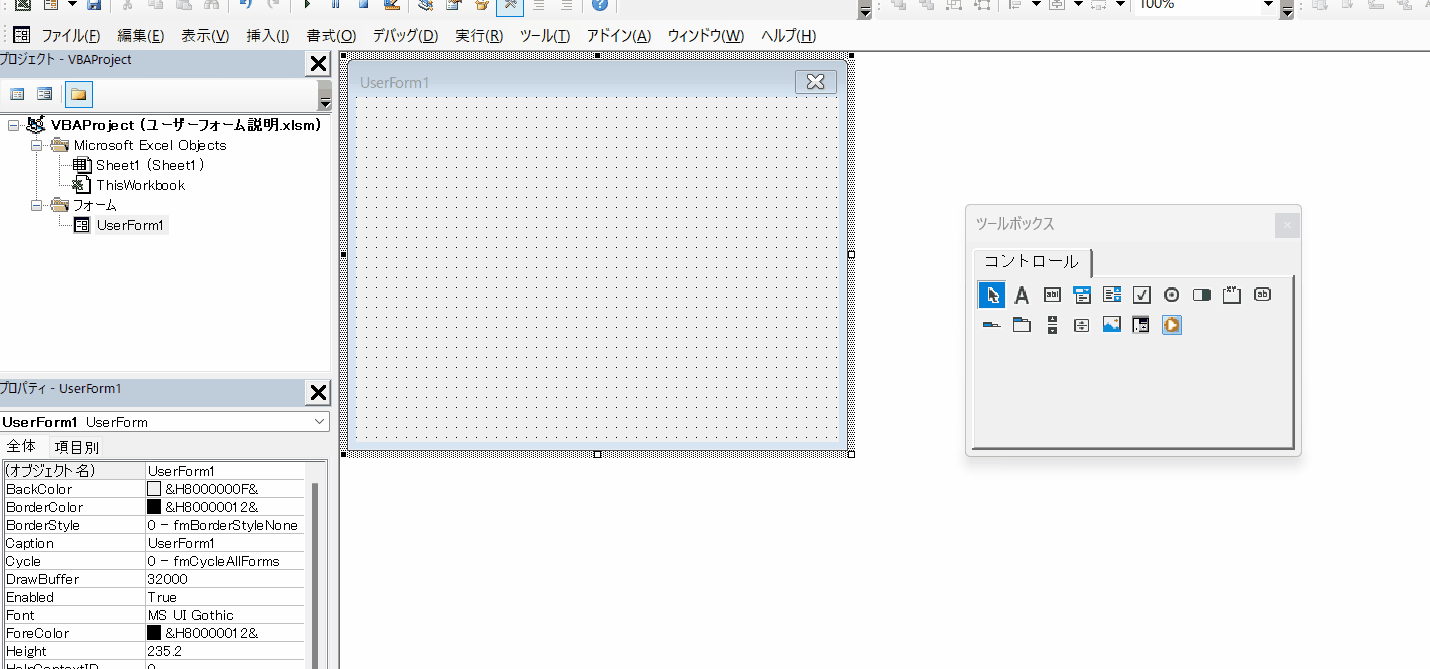This screenshot has width=1430, height=669.
Task: Open the ウィンドウ(W) menu
Action: (x=706, y=36)
